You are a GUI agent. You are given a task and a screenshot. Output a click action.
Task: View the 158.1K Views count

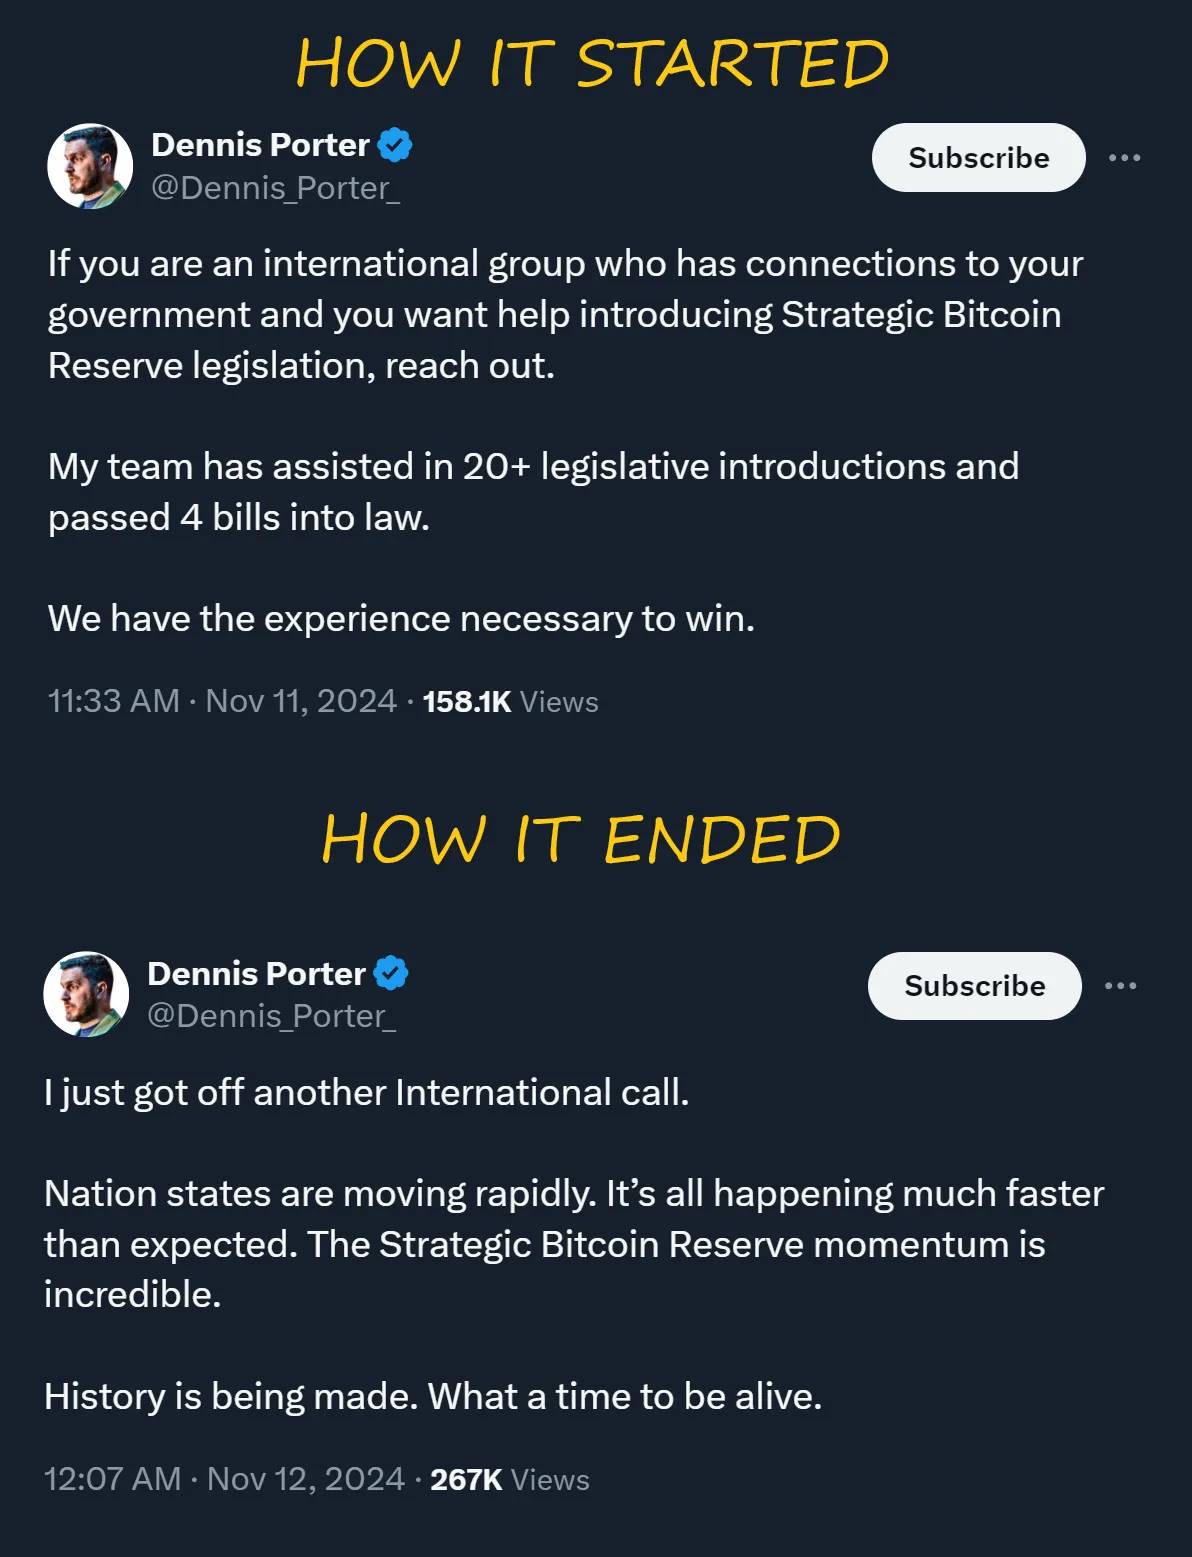coord(510,702)
